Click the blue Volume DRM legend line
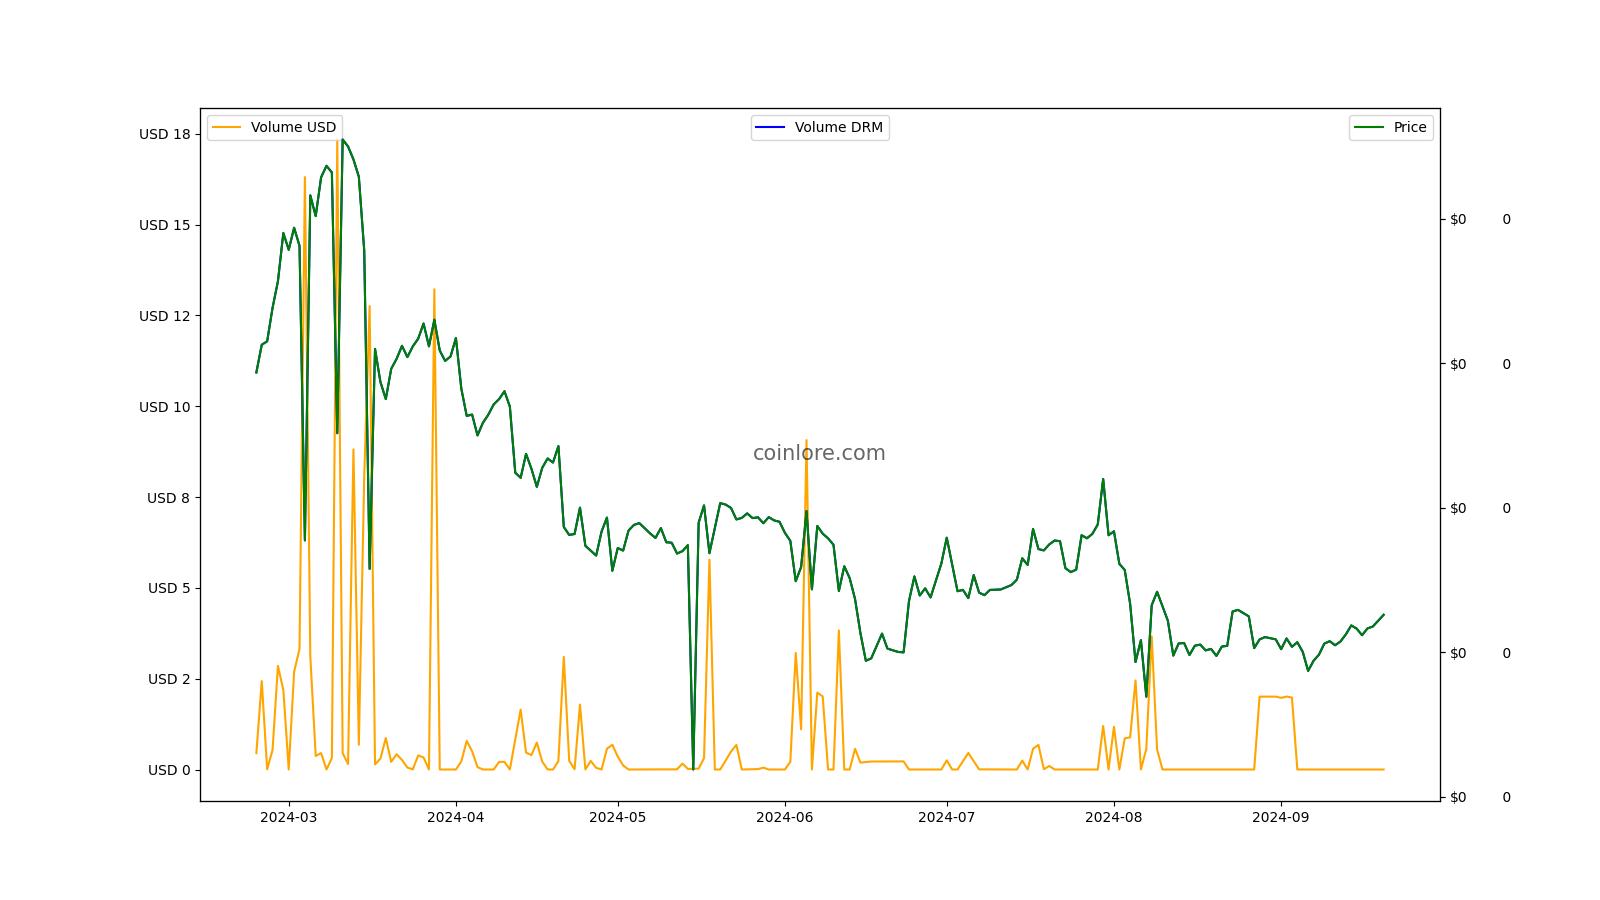Viewport: 1600px width, 900px height. point(771,127)
